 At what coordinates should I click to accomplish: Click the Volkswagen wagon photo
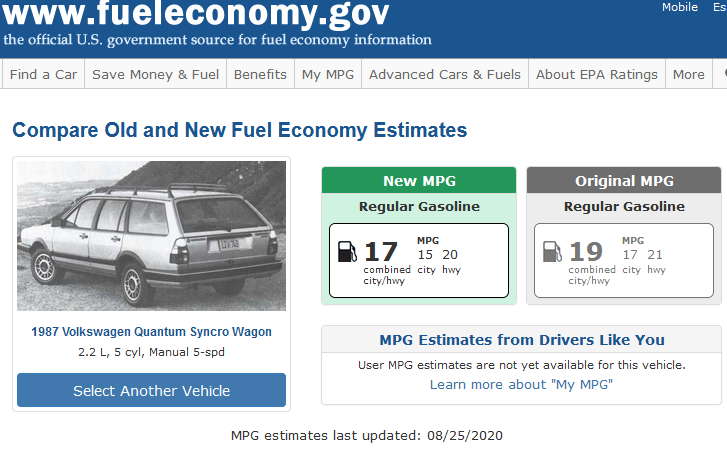point(151,236)
